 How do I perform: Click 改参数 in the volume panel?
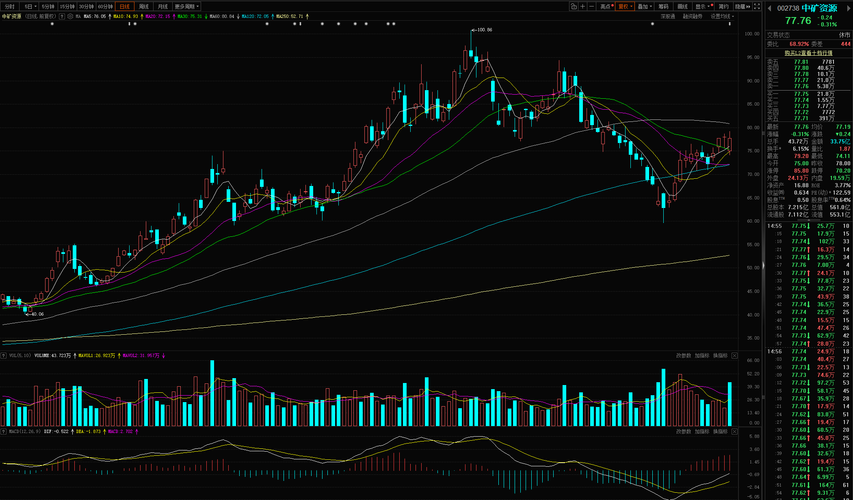(684, 355)
